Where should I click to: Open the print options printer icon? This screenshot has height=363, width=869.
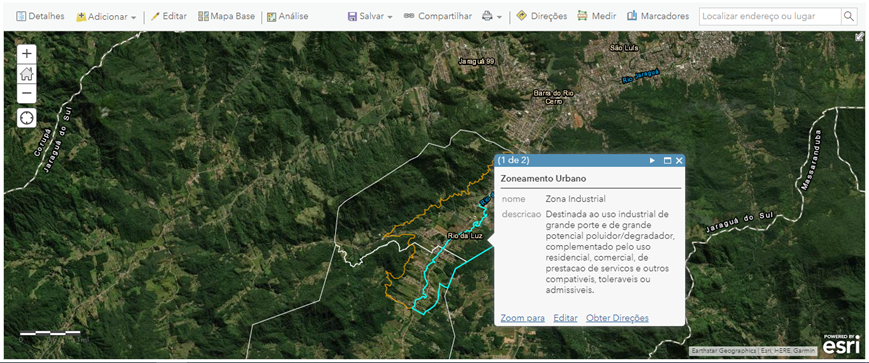tap(487, 16)
